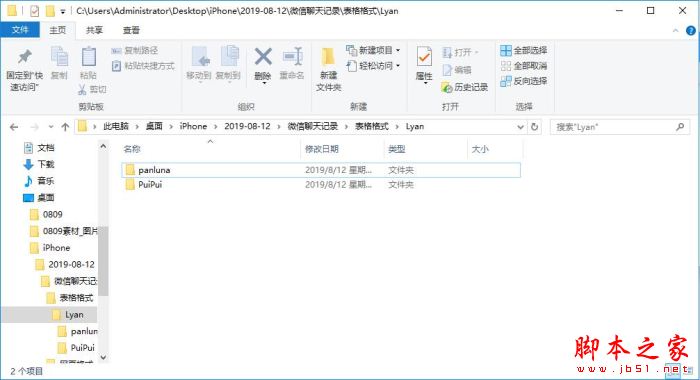Click the Open (打开) ribbon button
700x380 pixels.
pos(460,53)
